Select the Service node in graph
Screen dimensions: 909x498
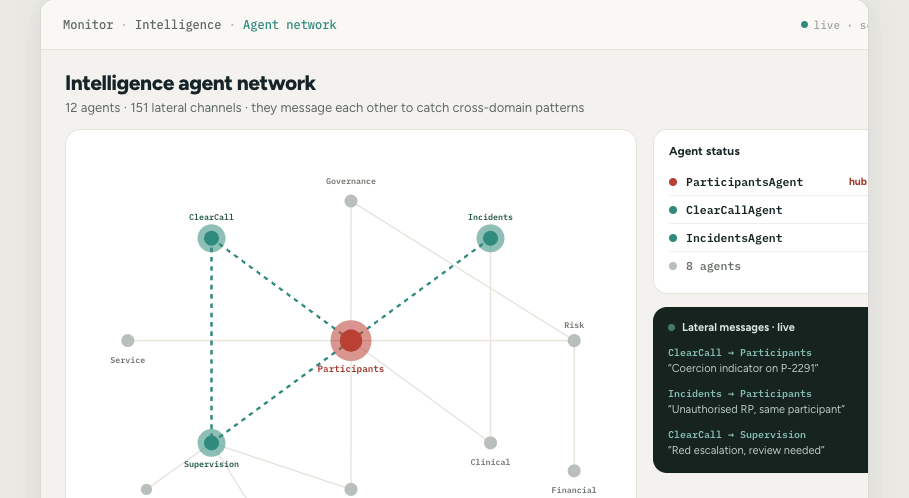pyautogui.click(x=128, y=340)
